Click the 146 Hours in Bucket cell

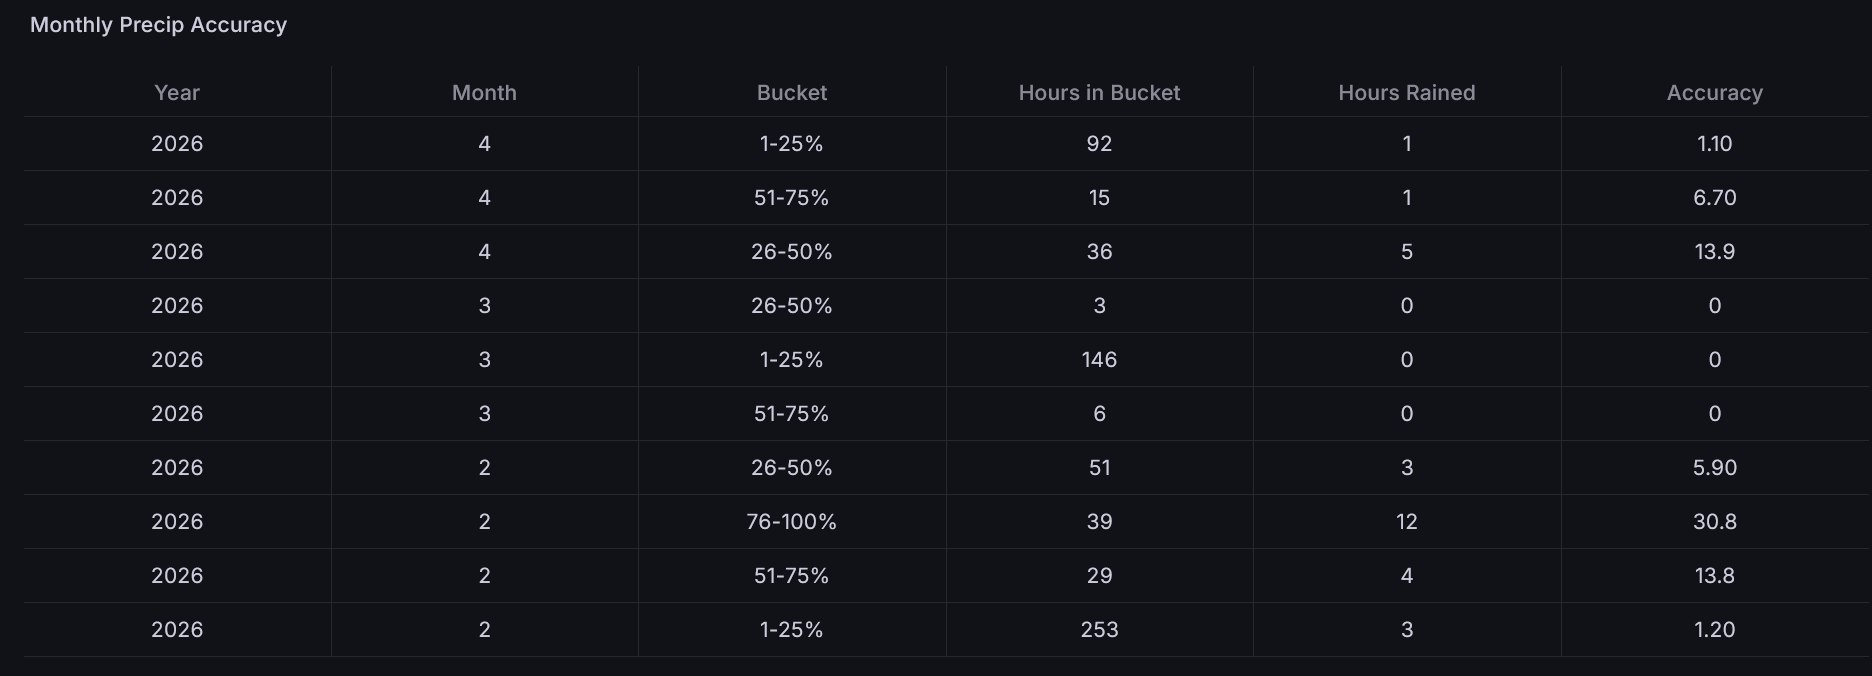point(1099,360)
